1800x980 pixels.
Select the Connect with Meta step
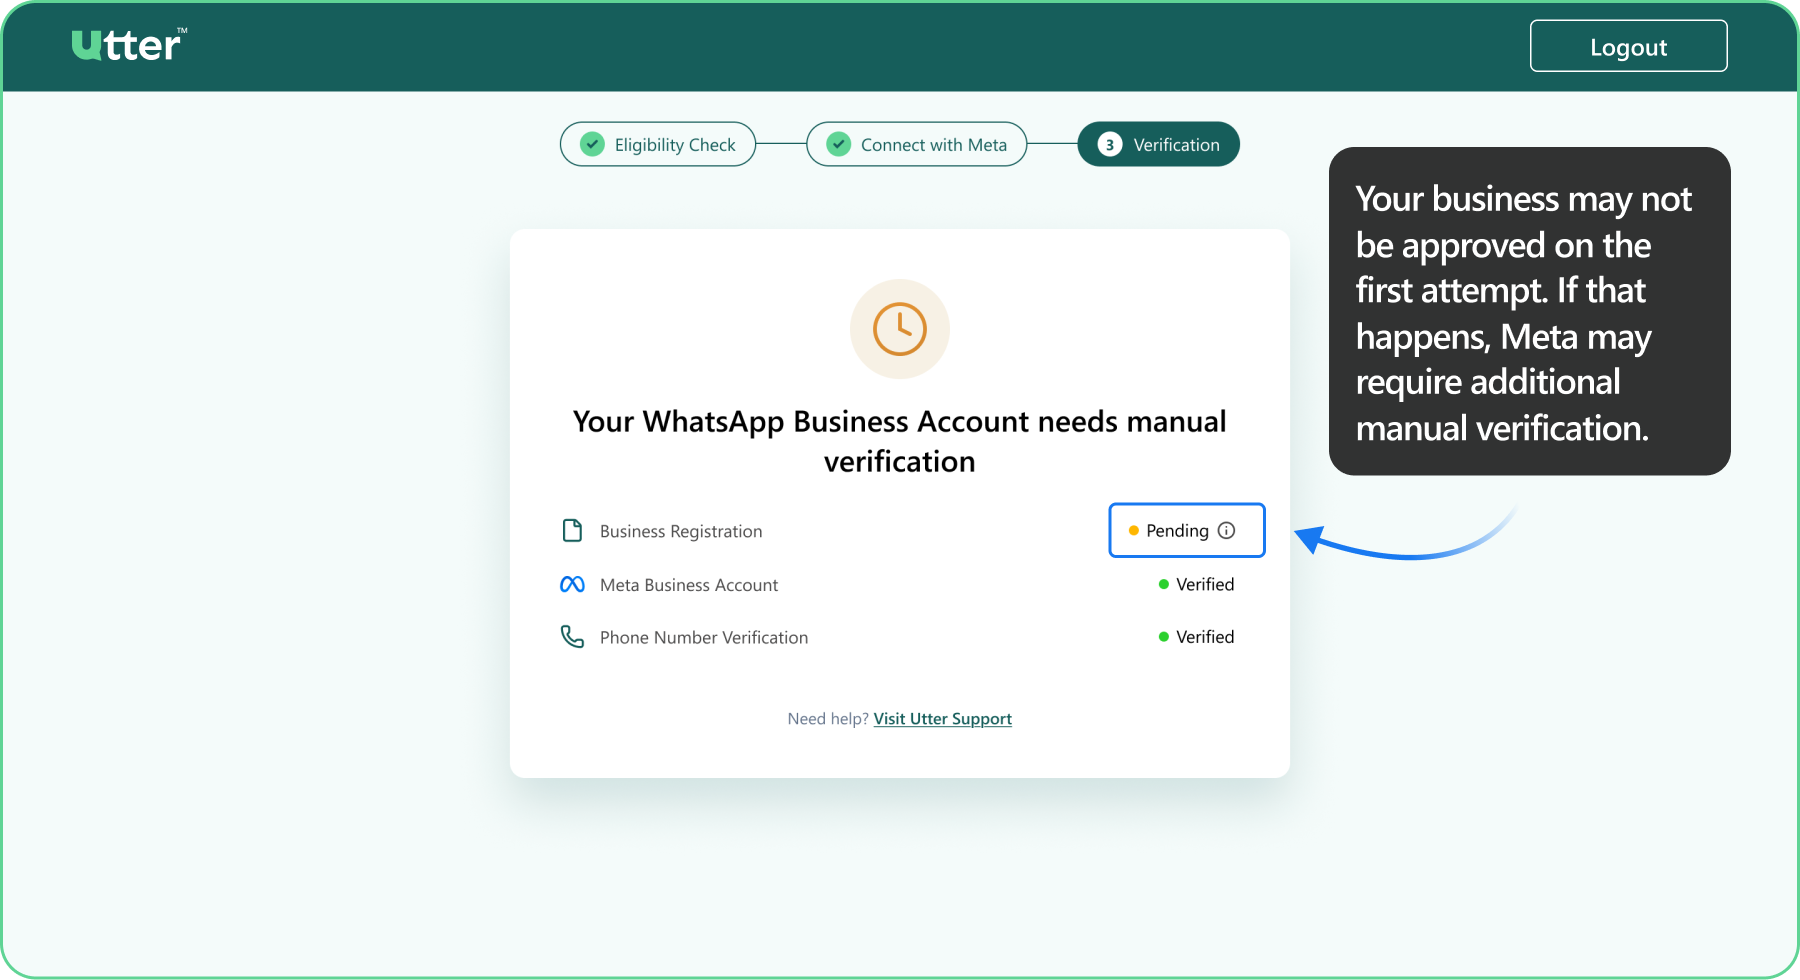click(x=917, y=144)
